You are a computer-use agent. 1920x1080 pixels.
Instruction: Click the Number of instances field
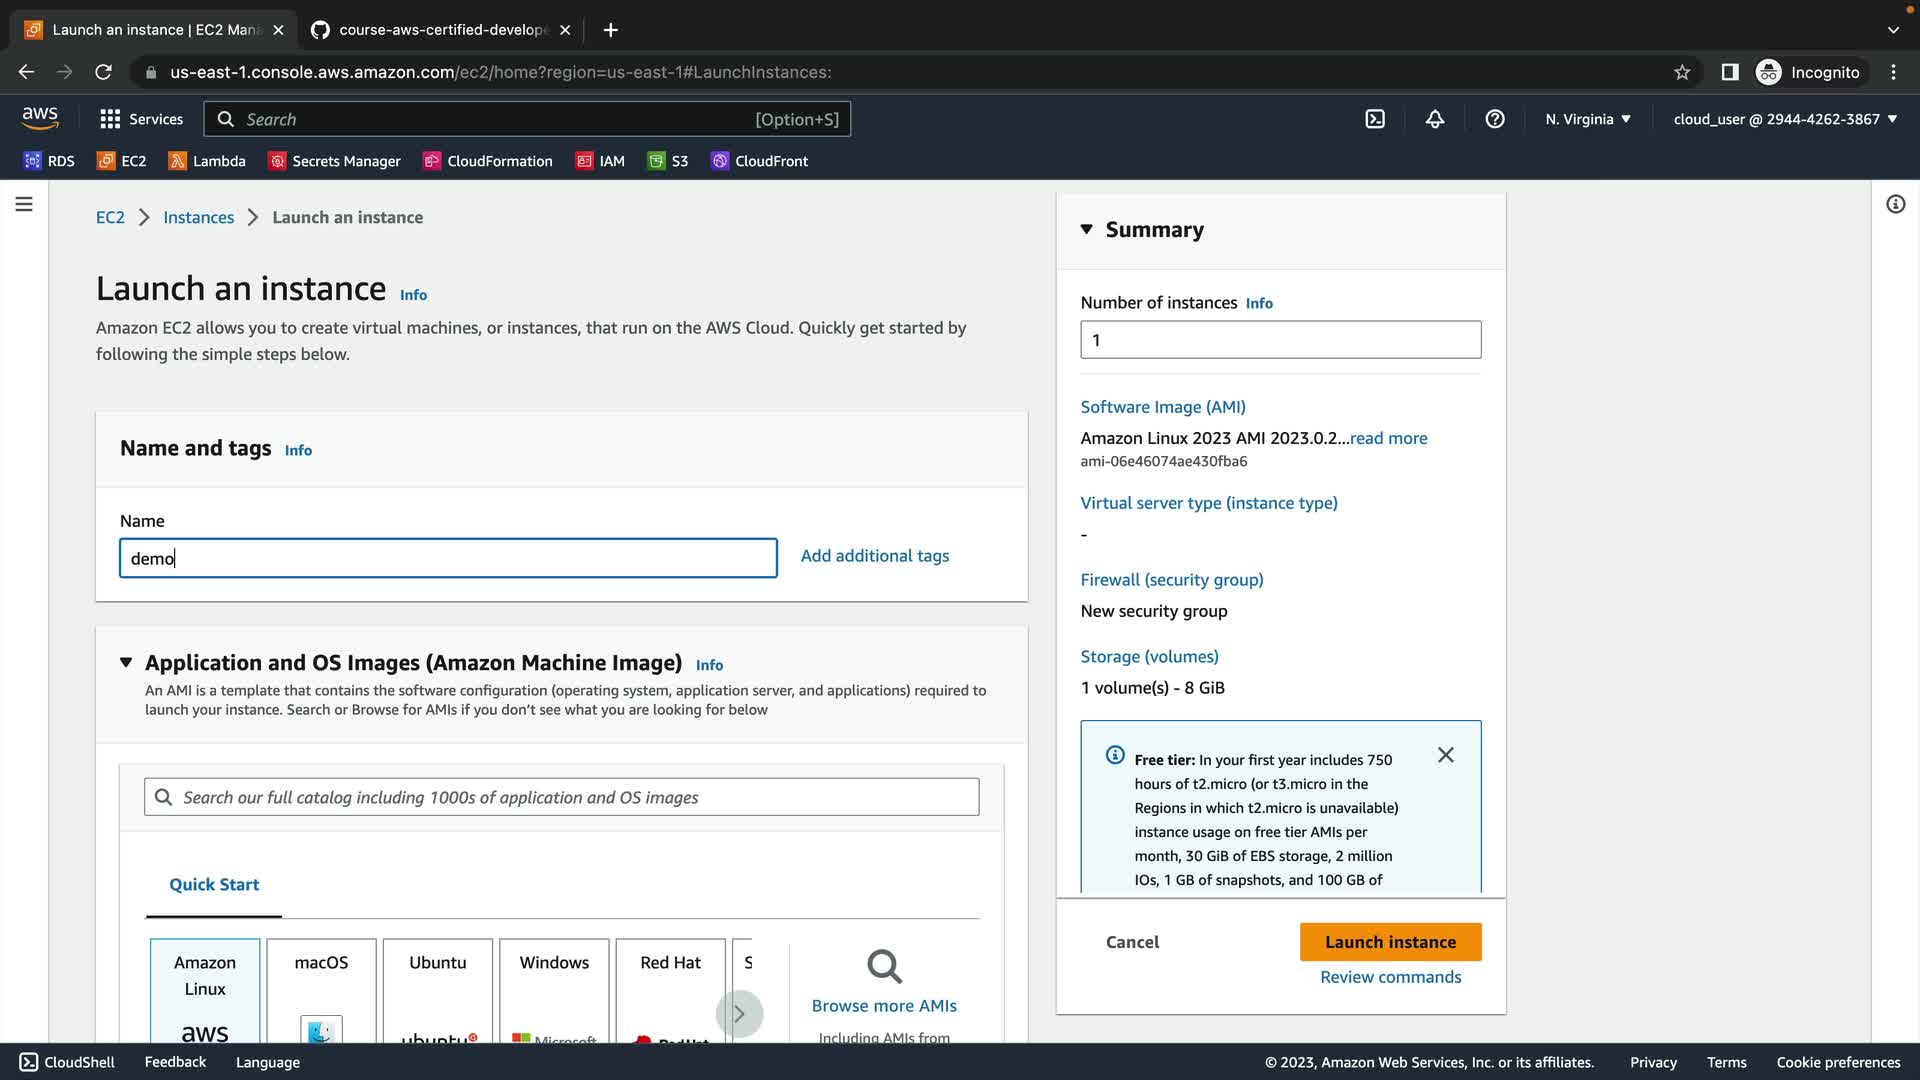(x=1280, y=340)
